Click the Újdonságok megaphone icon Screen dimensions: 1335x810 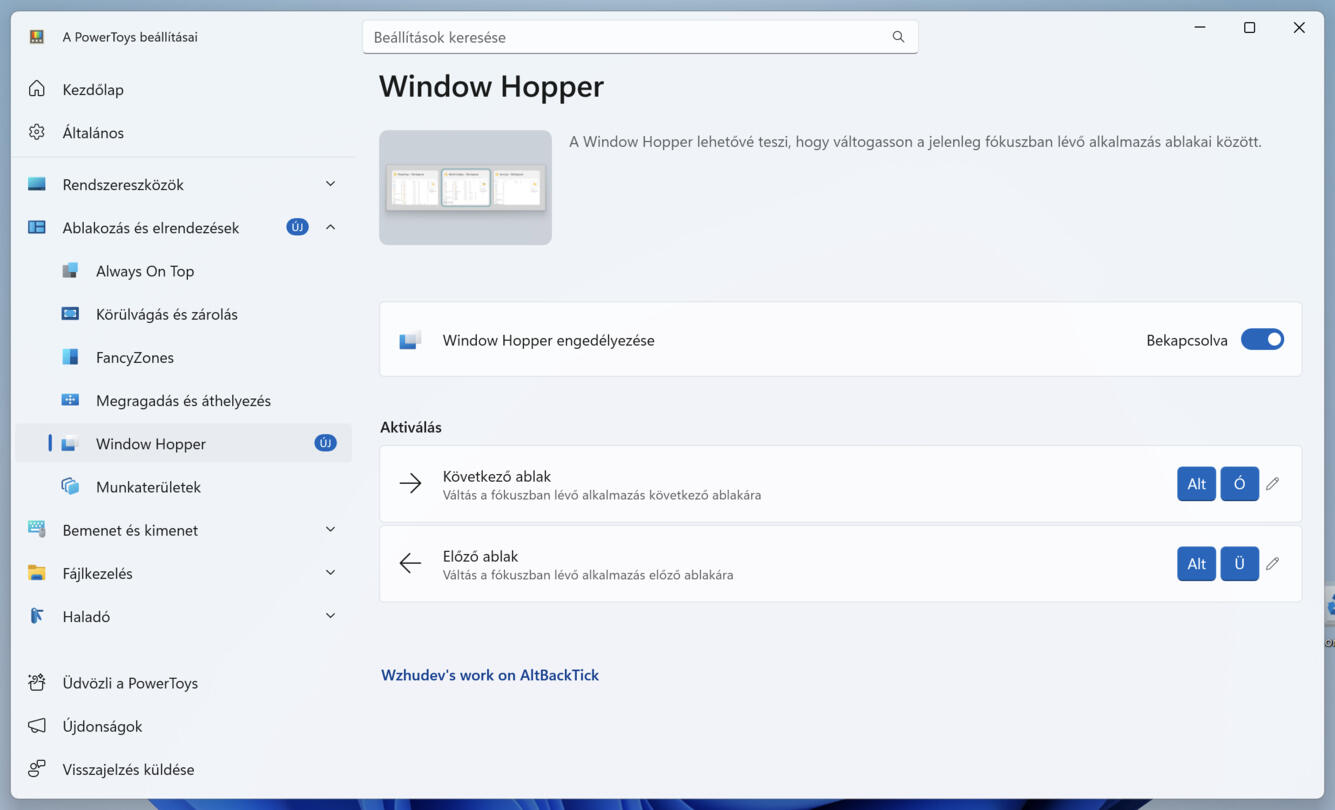[x=37, y=726]
